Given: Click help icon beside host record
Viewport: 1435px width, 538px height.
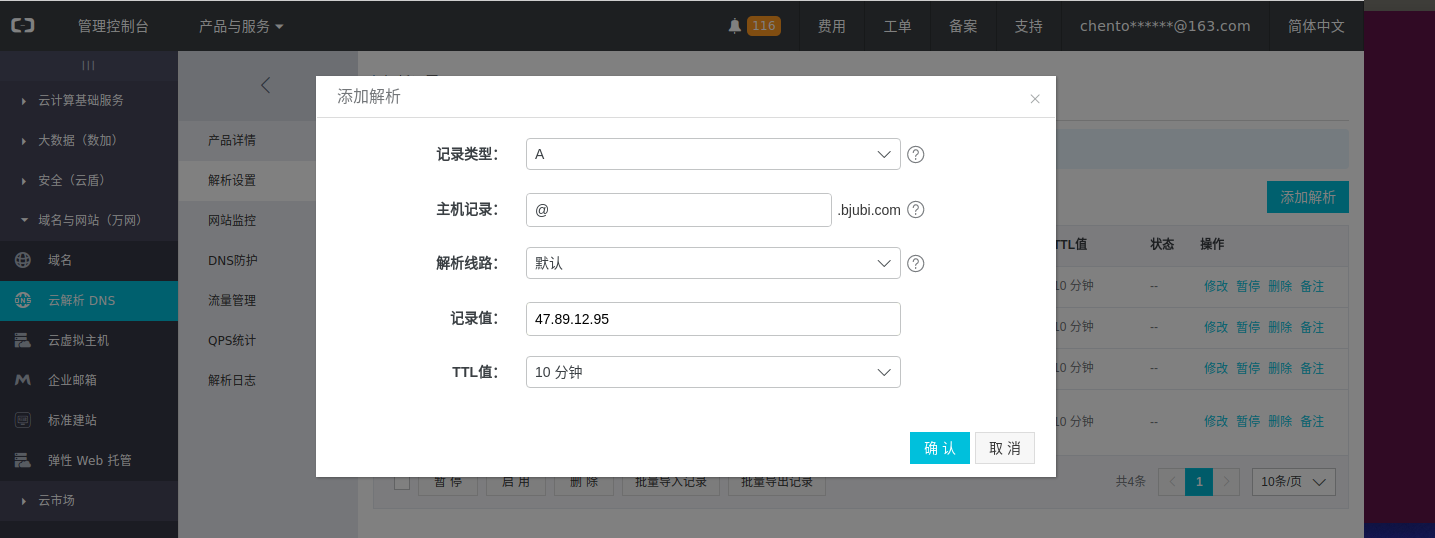Looking at the screenshot, I should tap(915, 210).
